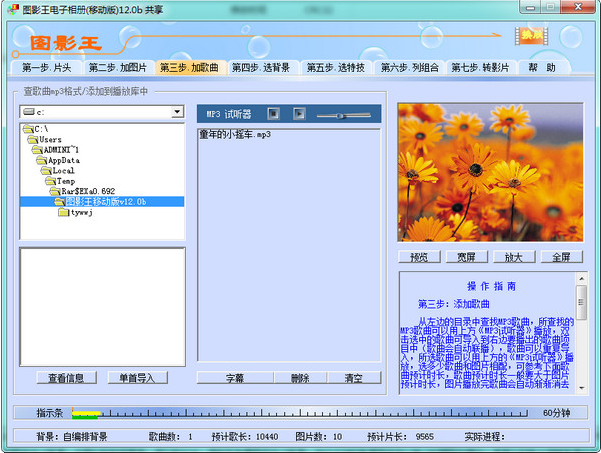Image resolution: width=601 pixels, height=453 pixels.
Task: Switch to 第五步.选特技 tab
Action: point(335,67)
